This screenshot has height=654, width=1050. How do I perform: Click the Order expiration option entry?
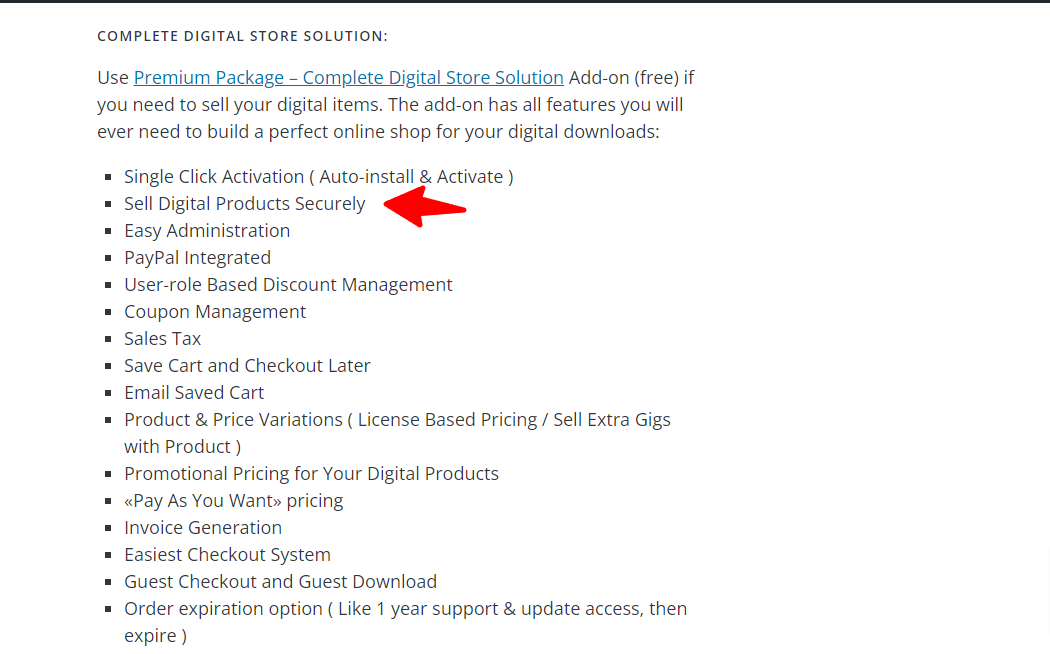405,622
